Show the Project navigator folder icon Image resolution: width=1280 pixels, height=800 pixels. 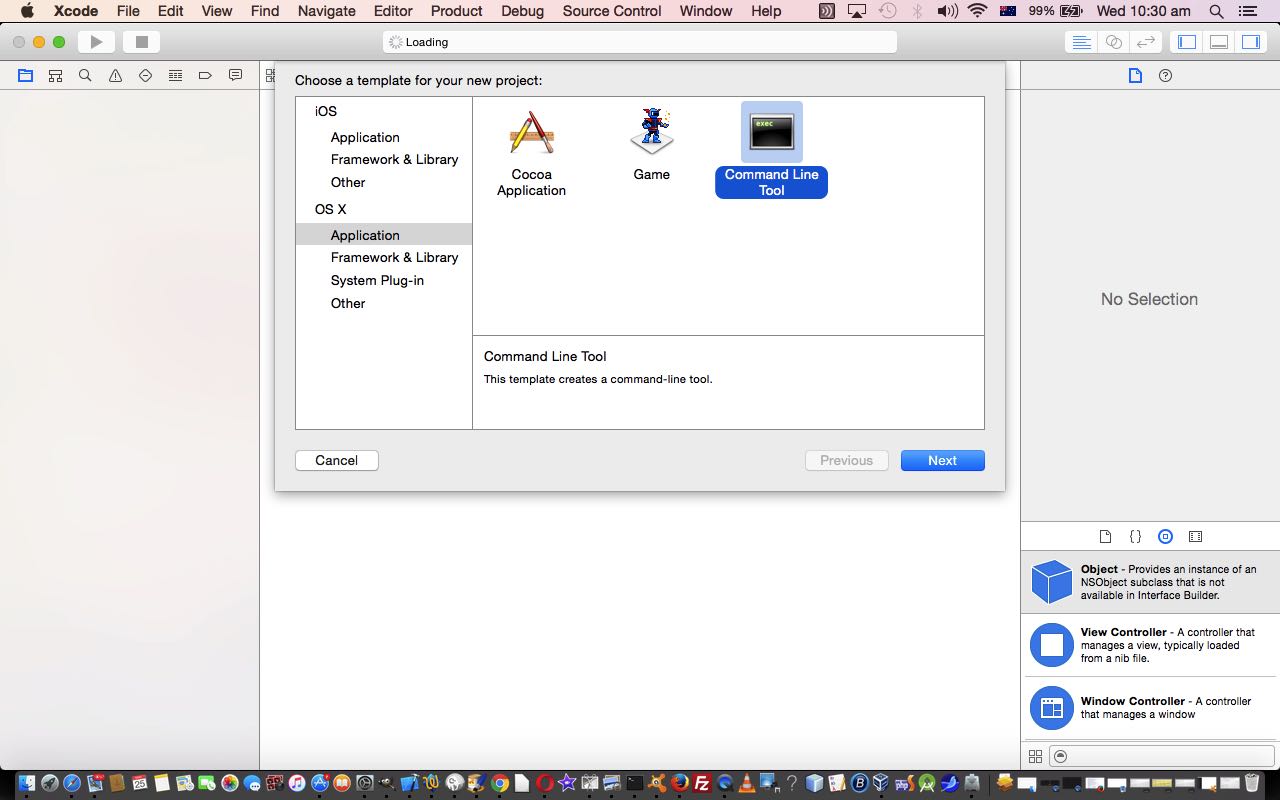click(25, 75)
